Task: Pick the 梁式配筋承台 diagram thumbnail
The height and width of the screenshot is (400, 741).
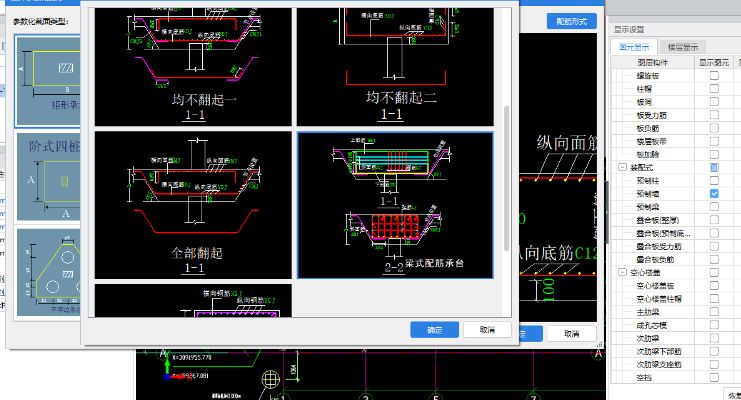Action: pos(395,205)
